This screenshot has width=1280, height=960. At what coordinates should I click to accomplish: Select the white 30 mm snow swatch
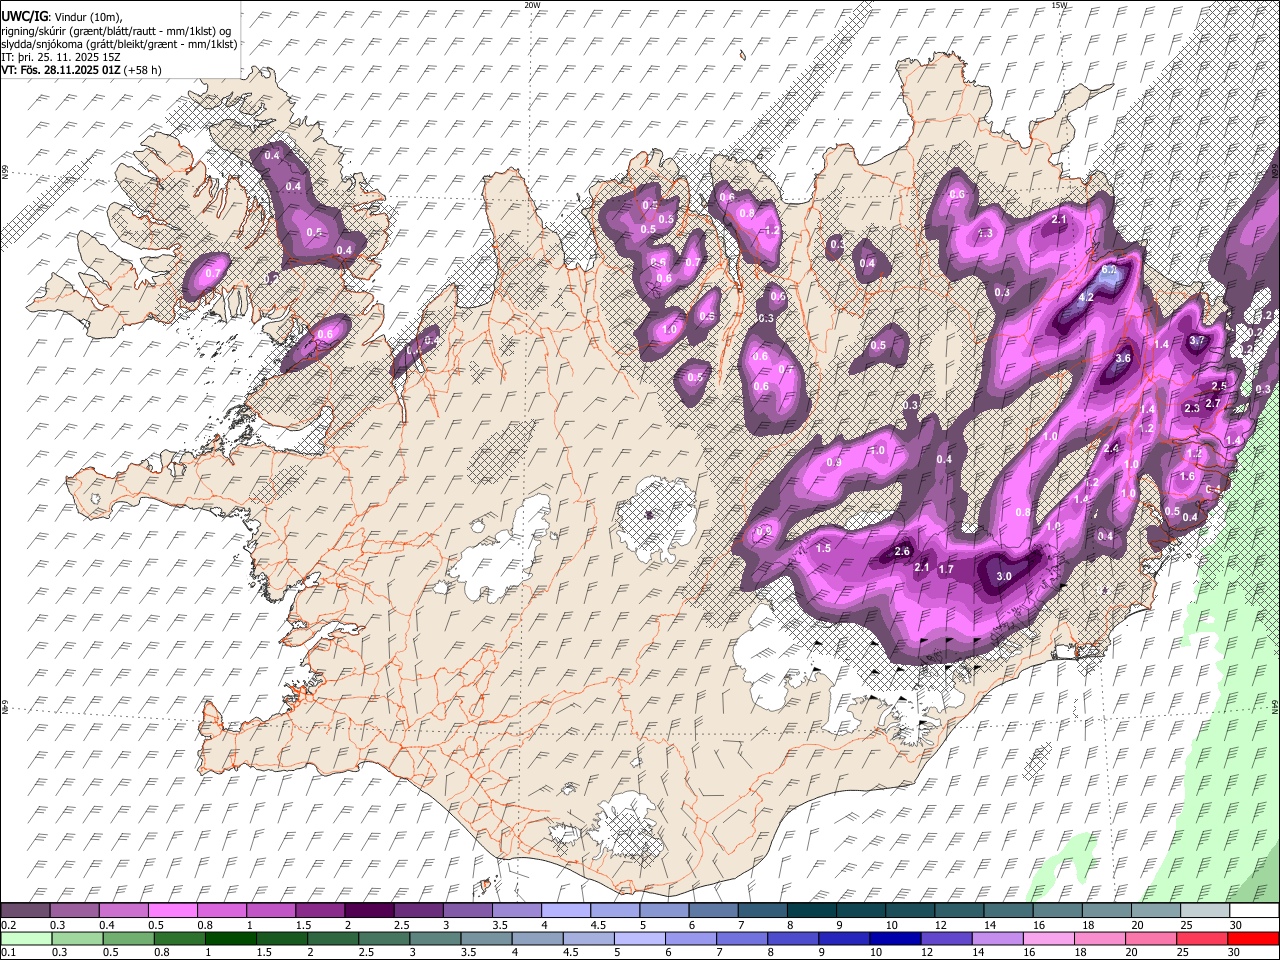(1254, 910)
